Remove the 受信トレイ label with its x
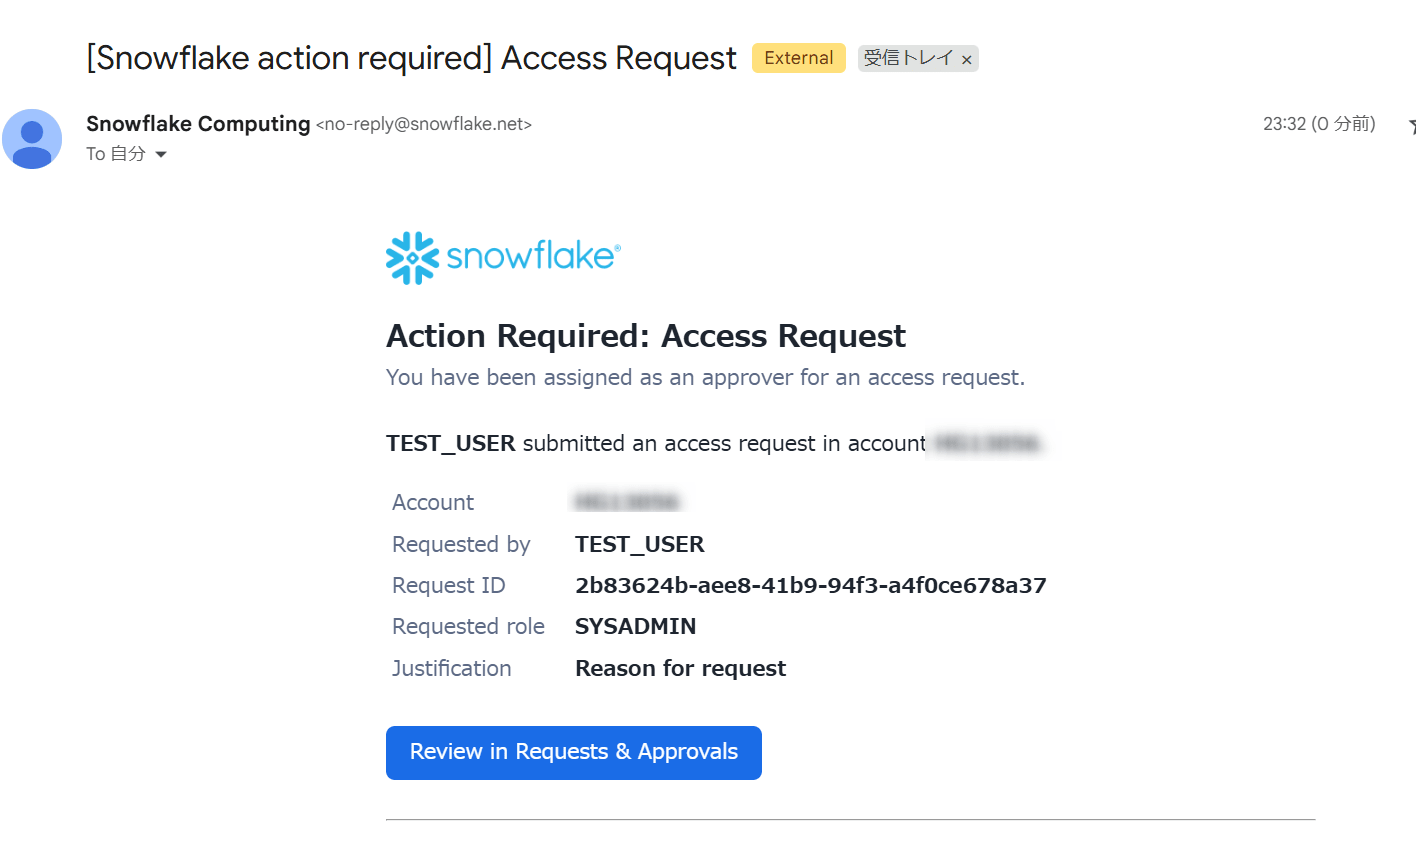This screenshot has height=841, width=1416. pos(967,60)
